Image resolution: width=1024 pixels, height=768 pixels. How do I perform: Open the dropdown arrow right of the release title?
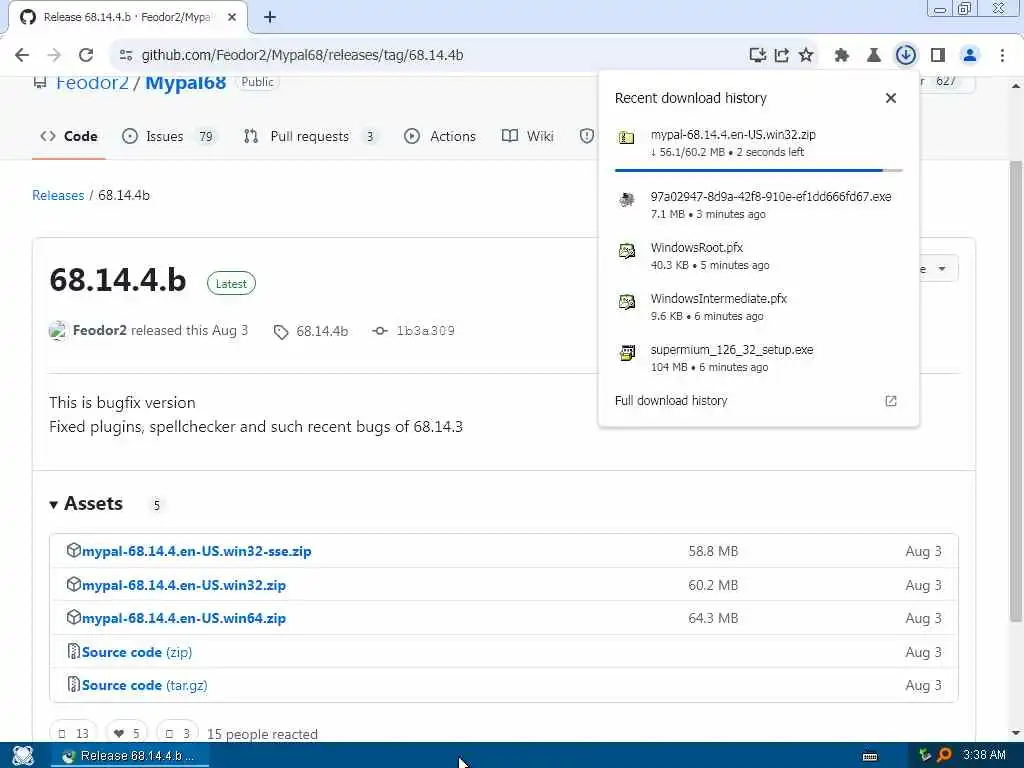point(941,268)
